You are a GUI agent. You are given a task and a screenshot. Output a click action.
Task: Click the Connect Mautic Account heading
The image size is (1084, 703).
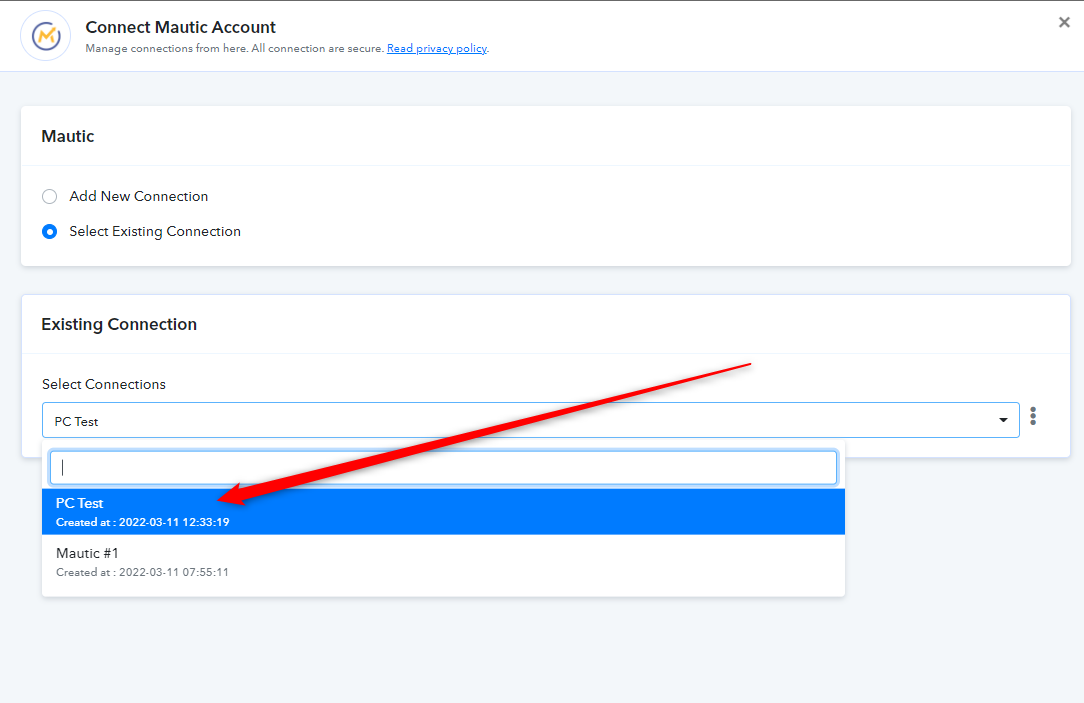180,27
